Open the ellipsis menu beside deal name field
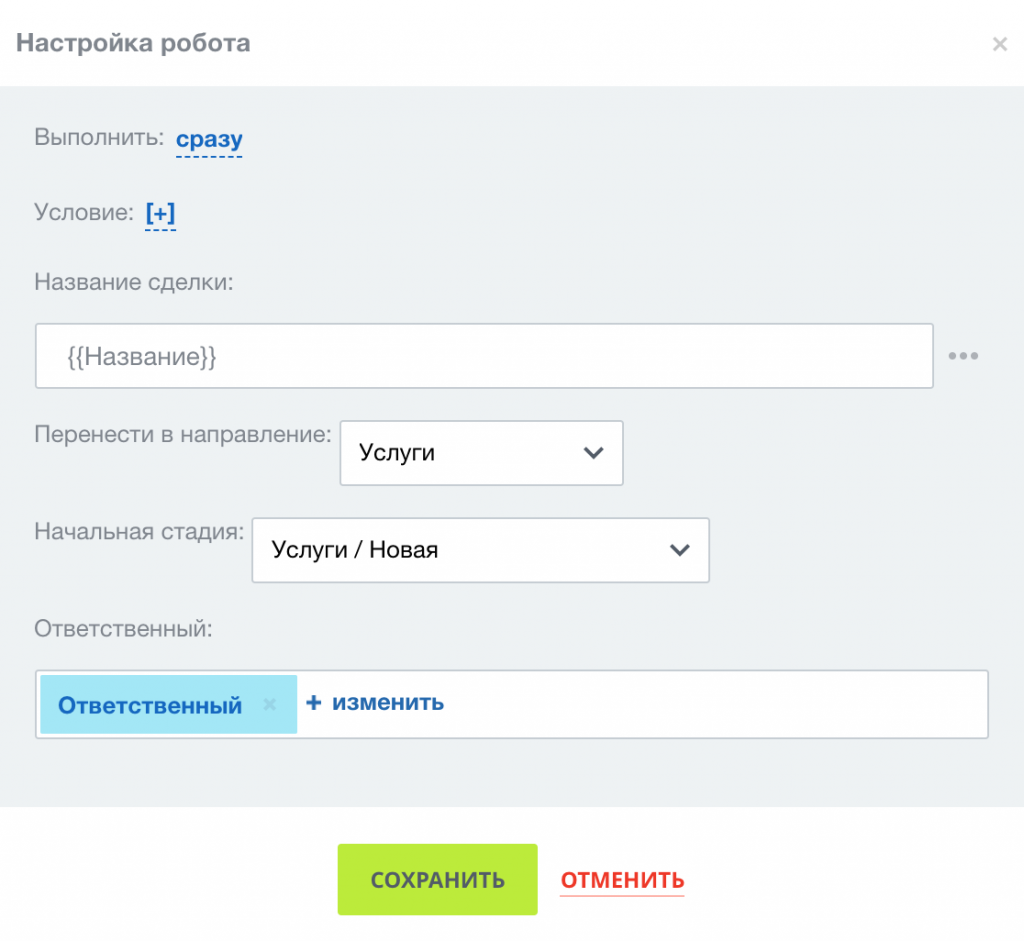The width and height of the screenshot is (1024, 941). pyautogui.click(x=963, y=354)
